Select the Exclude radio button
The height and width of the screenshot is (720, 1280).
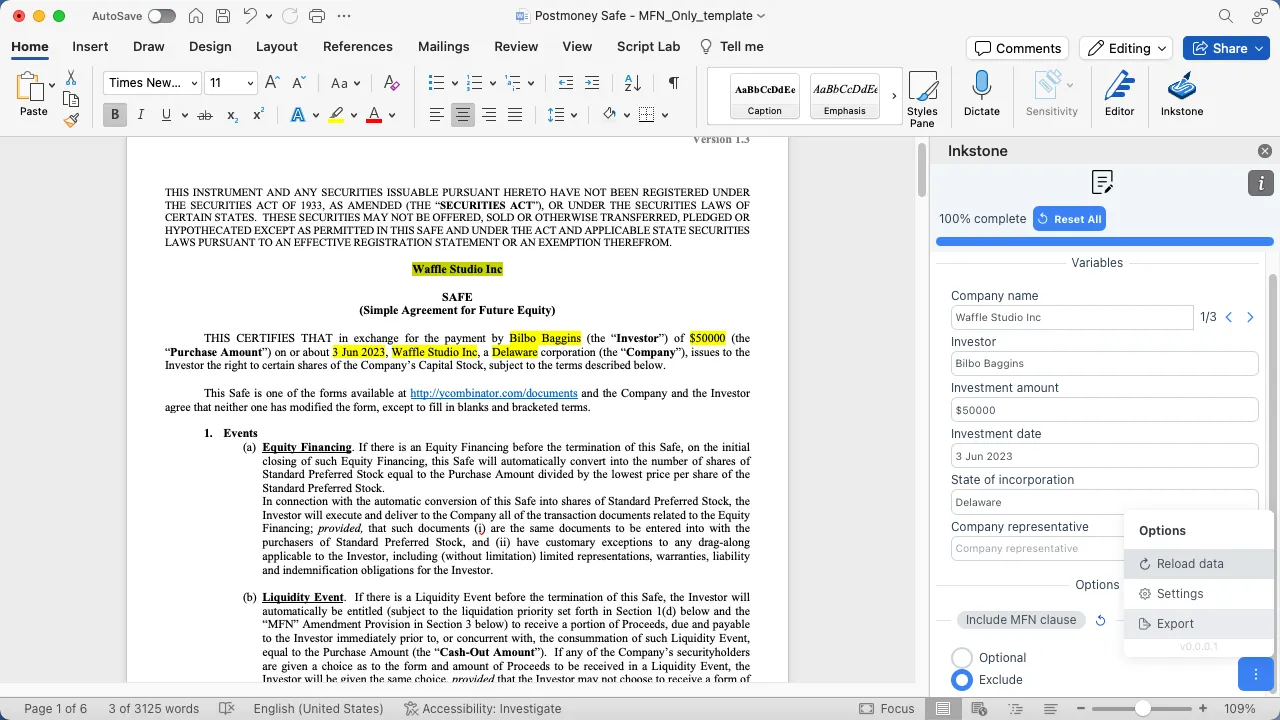click(962, 680)
